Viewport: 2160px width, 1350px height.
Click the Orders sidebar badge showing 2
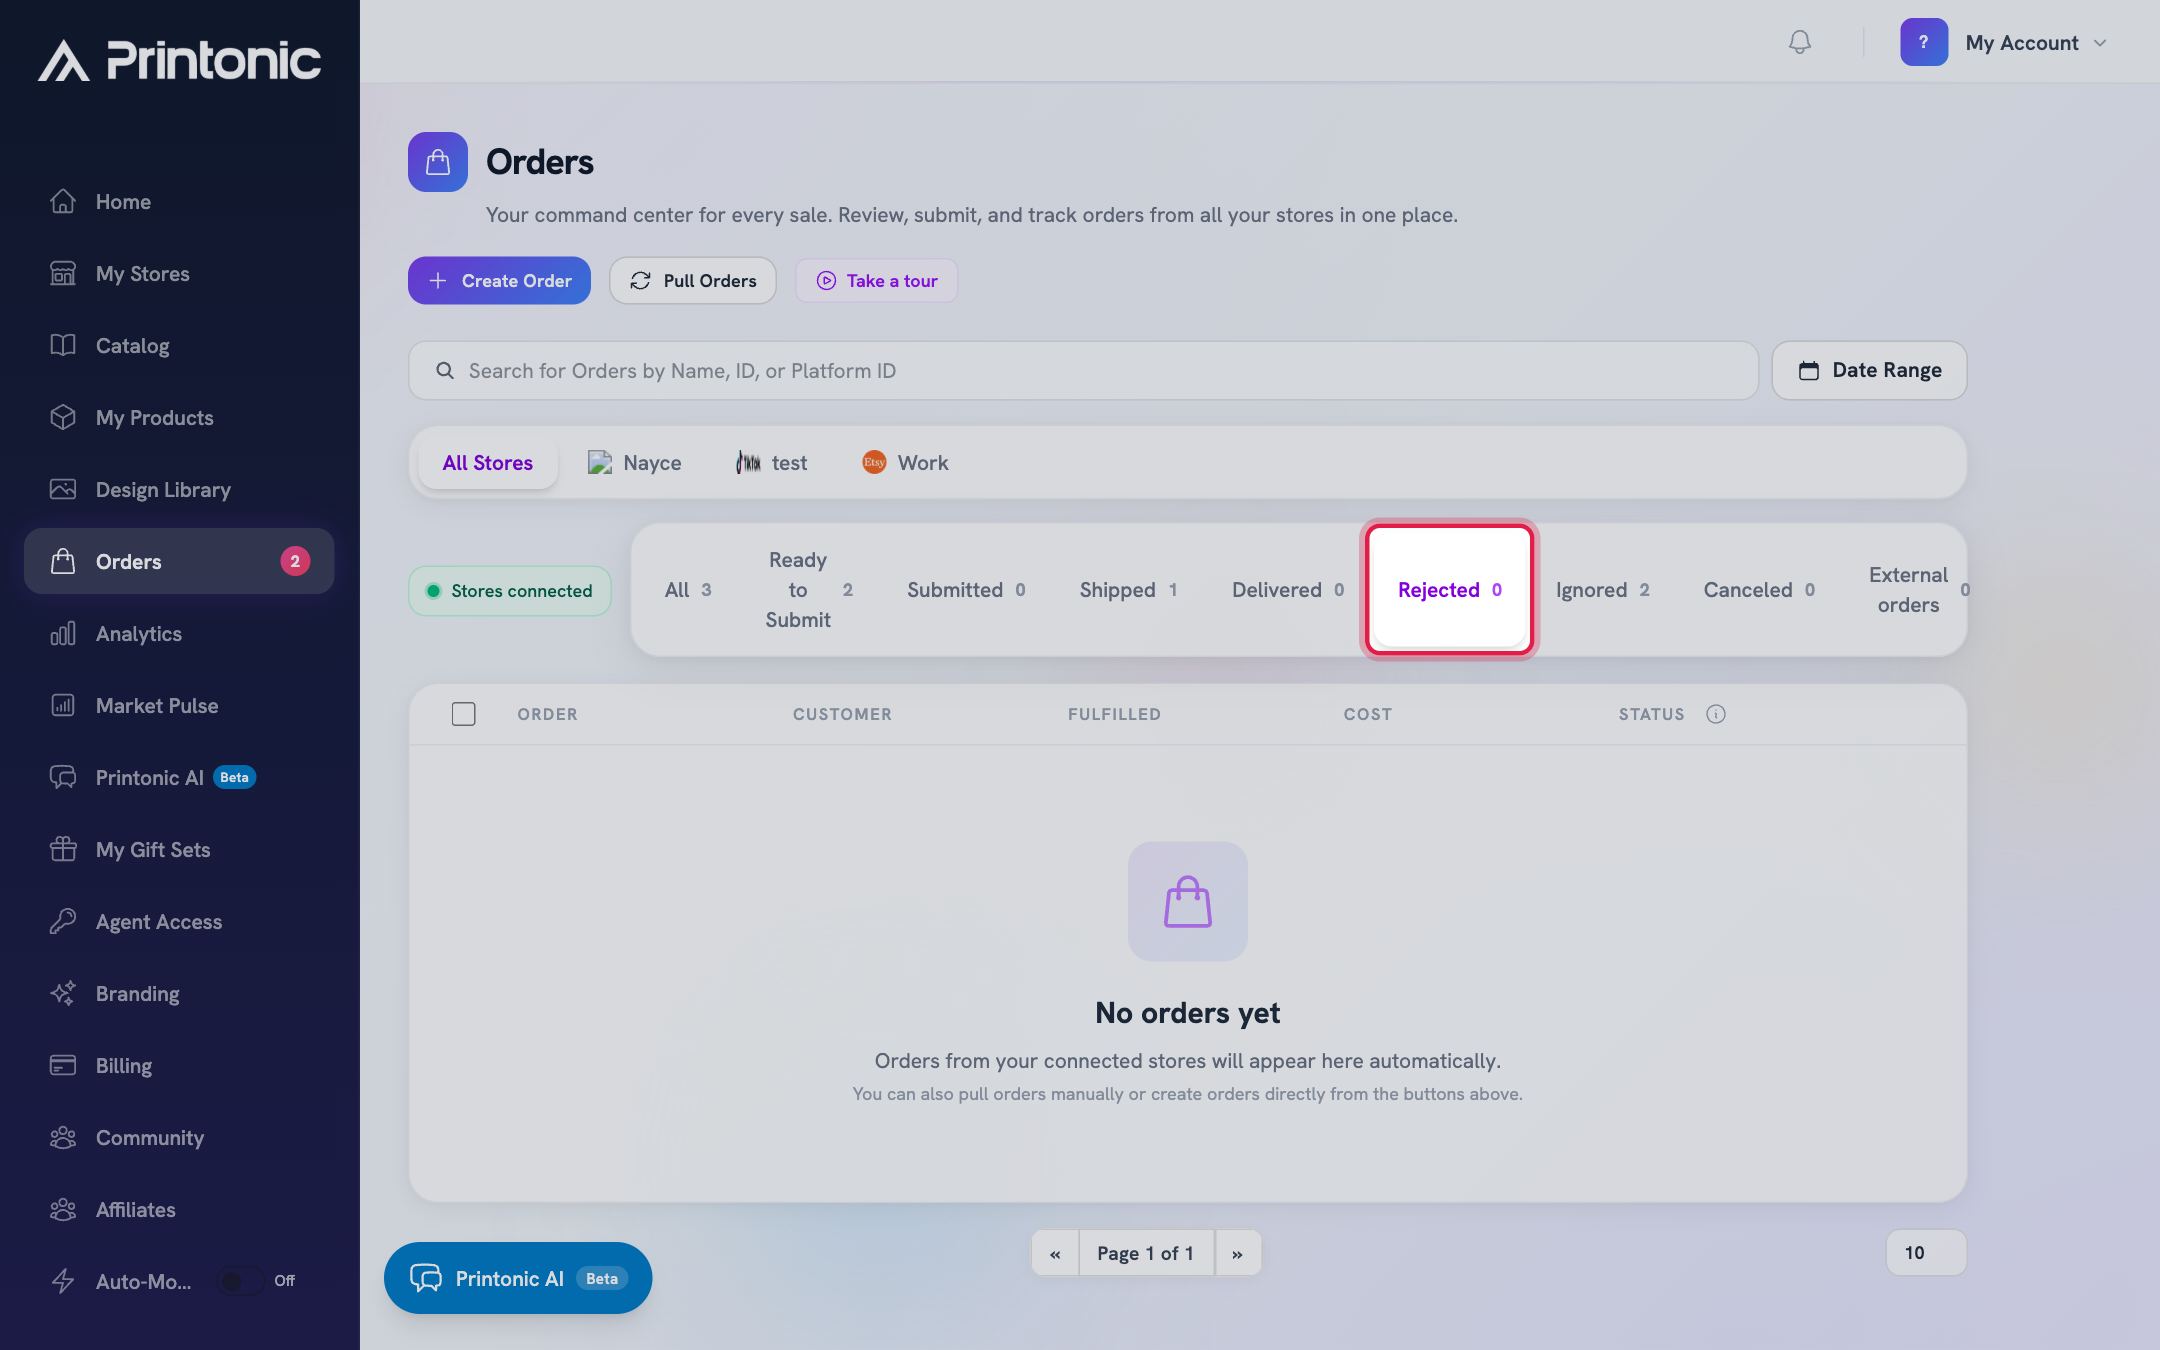pos(295,561)
